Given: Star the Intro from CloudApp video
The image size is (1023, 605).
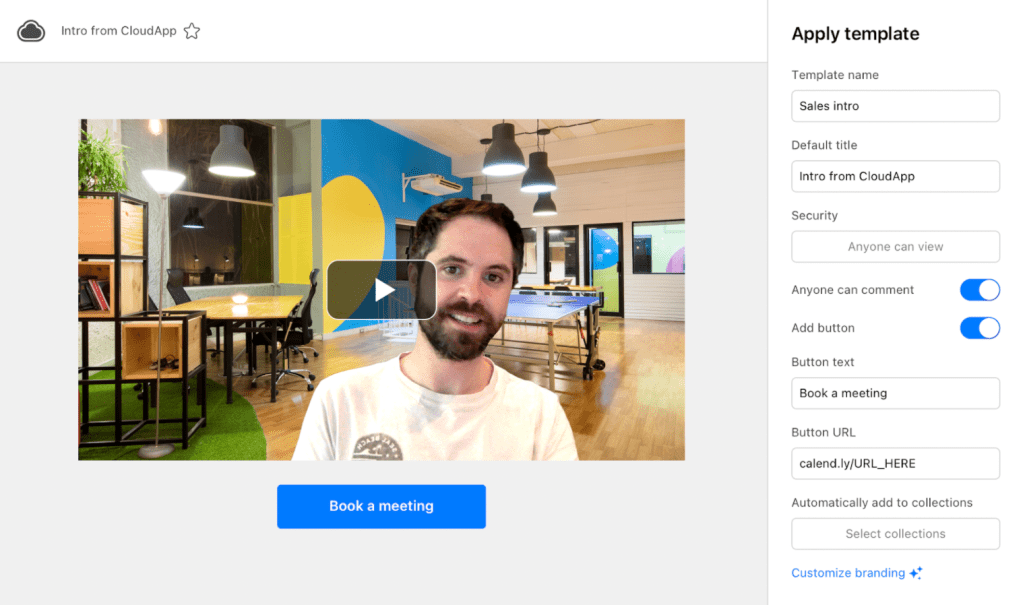Looking at the screenshot, I should [192, 31].
